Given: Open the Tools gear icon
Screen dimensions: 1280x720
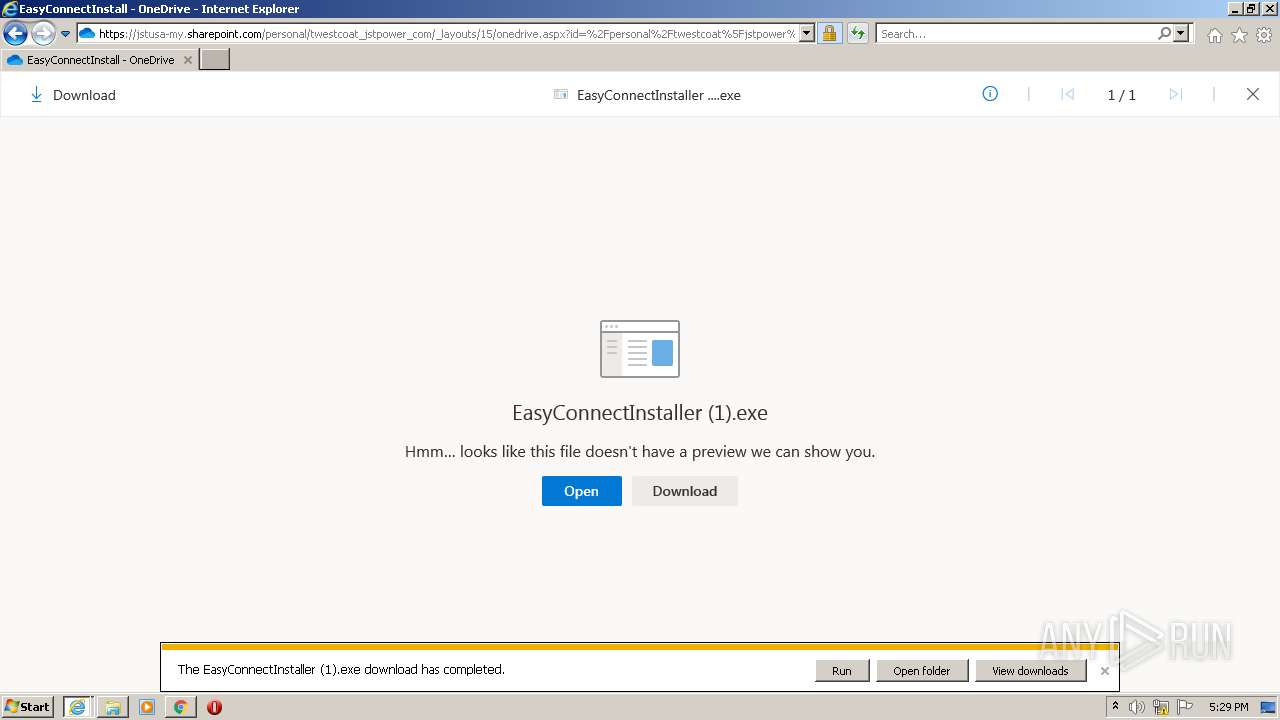Looking at the screenshot, I should pyautogui.click(x=1264, y=35).
